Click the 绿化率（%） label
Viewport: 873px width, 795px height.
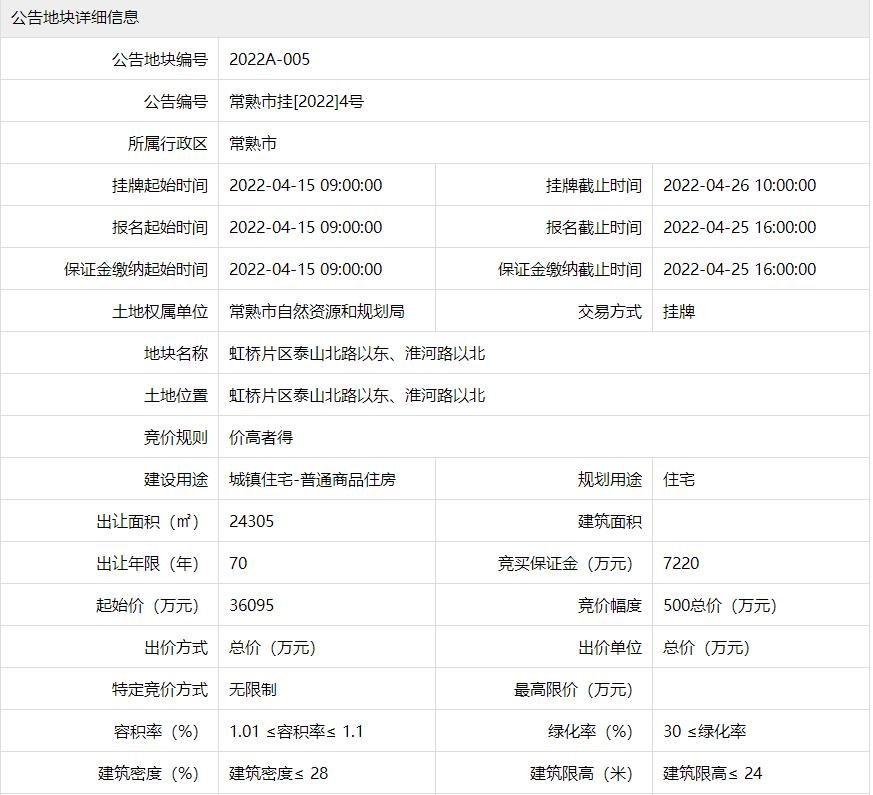(590, 732)
